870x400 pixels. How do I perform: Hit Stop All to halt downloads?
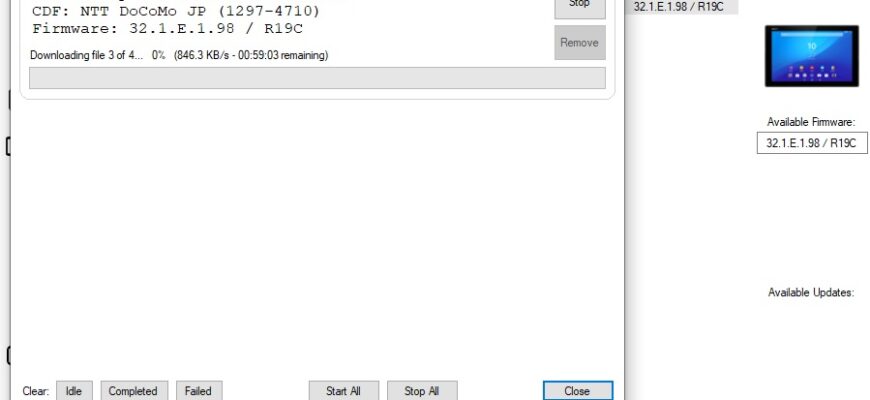(422, 391)
